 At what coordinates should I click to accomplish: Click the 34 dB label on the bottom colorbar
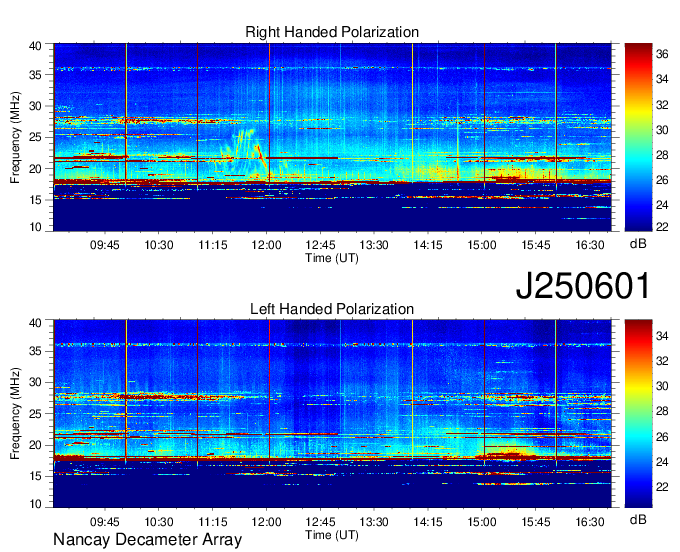(662, 336)
